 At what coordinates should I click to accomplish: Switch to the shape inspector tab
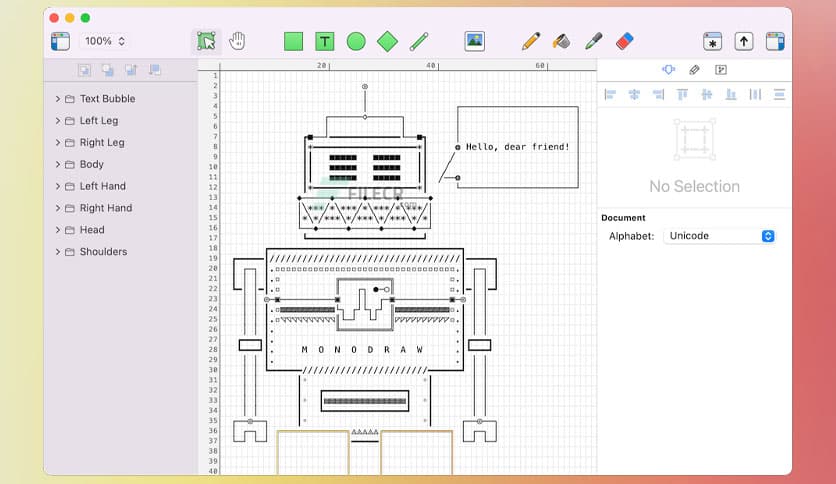[x=669, y=70]
